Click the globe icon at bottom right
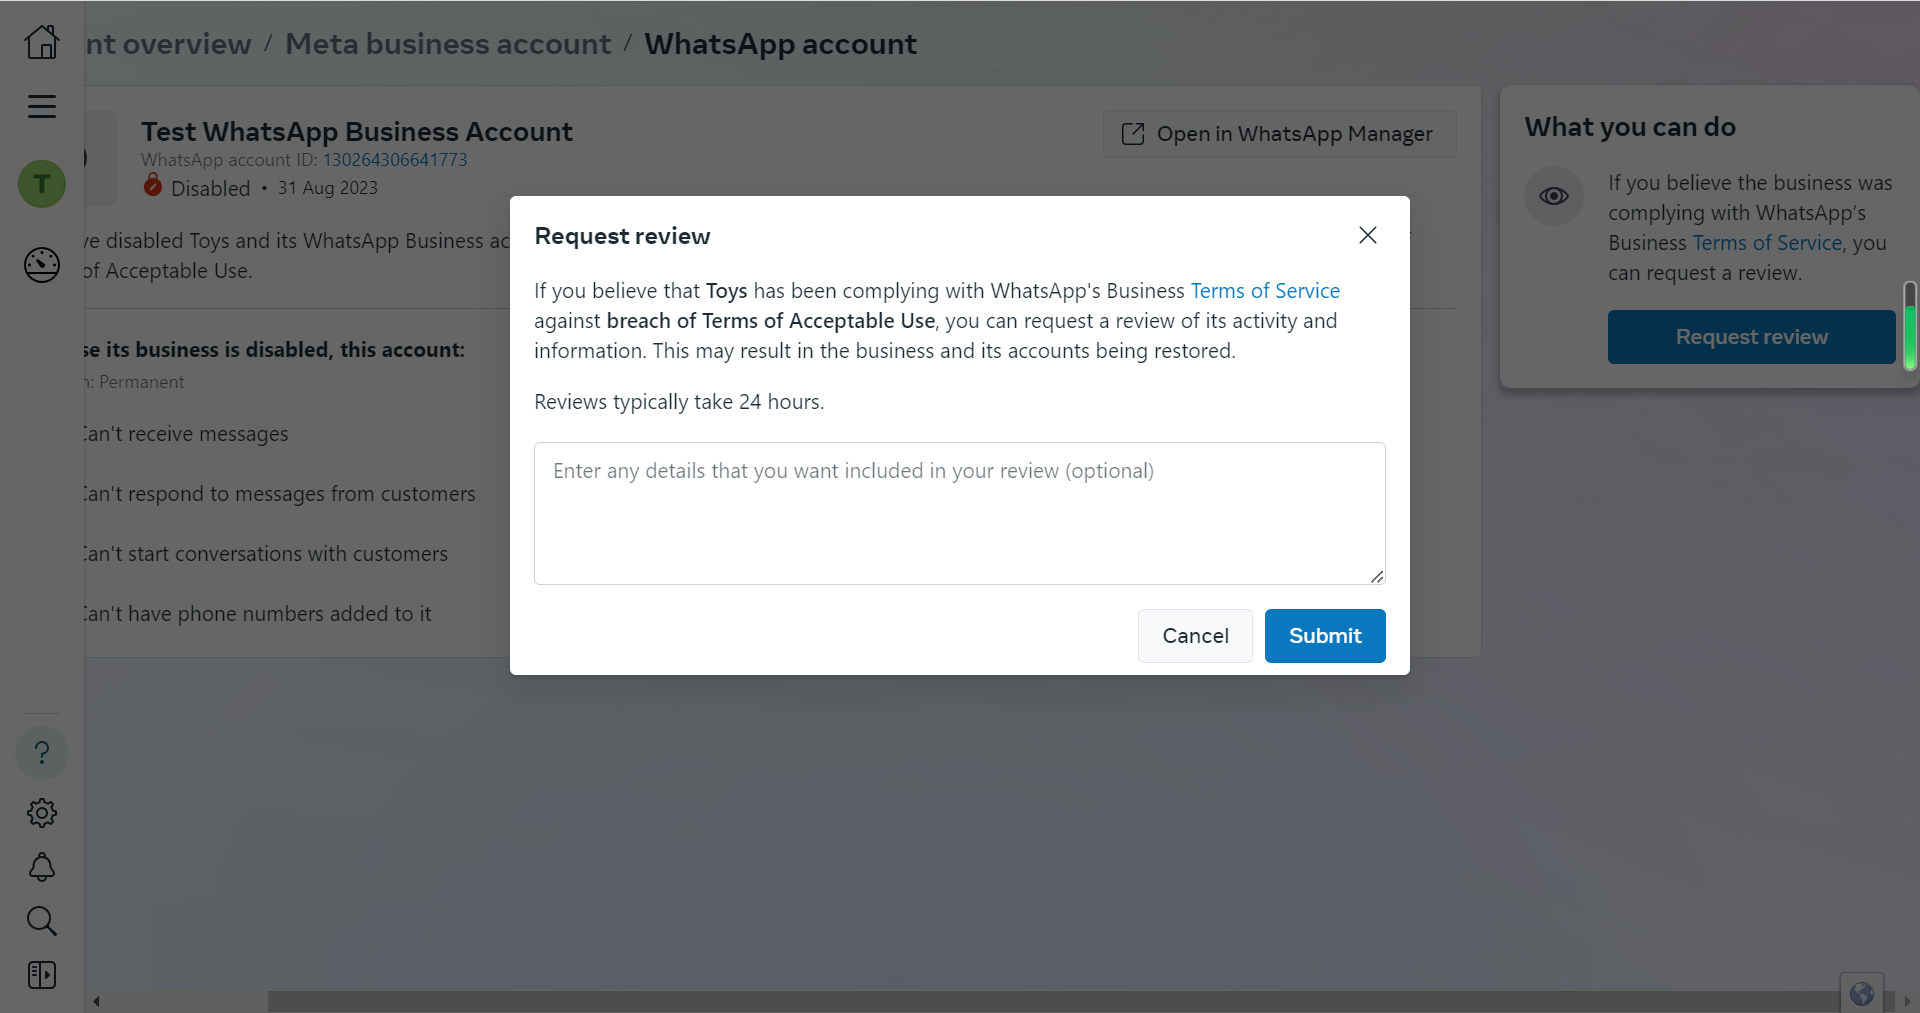Screen dimensions: 1920x1013 (1861, 994)
